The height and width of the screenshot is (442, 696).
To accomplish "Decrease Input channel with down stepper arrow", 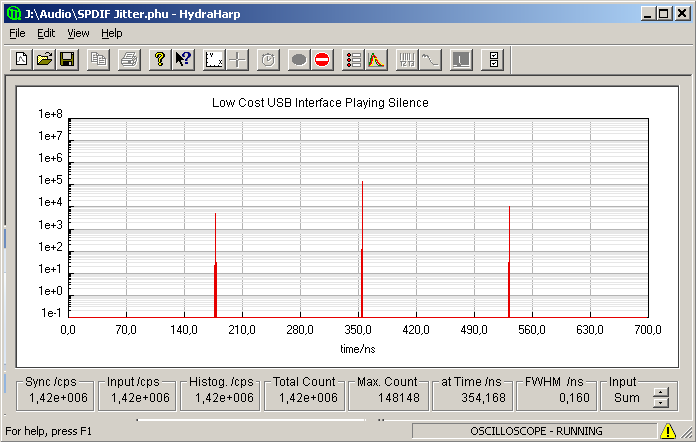I will (661, 403).
